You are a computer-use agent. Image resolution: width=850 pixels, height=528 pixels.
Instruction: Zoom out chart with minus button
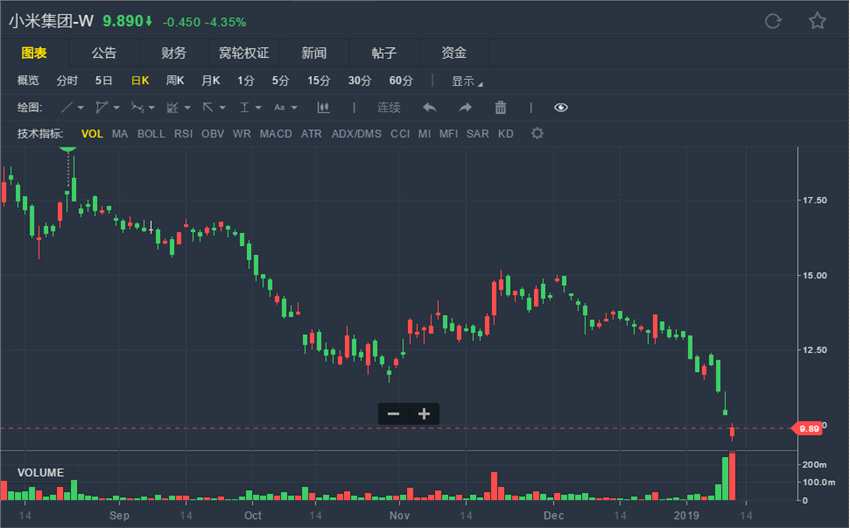point(394,414)
